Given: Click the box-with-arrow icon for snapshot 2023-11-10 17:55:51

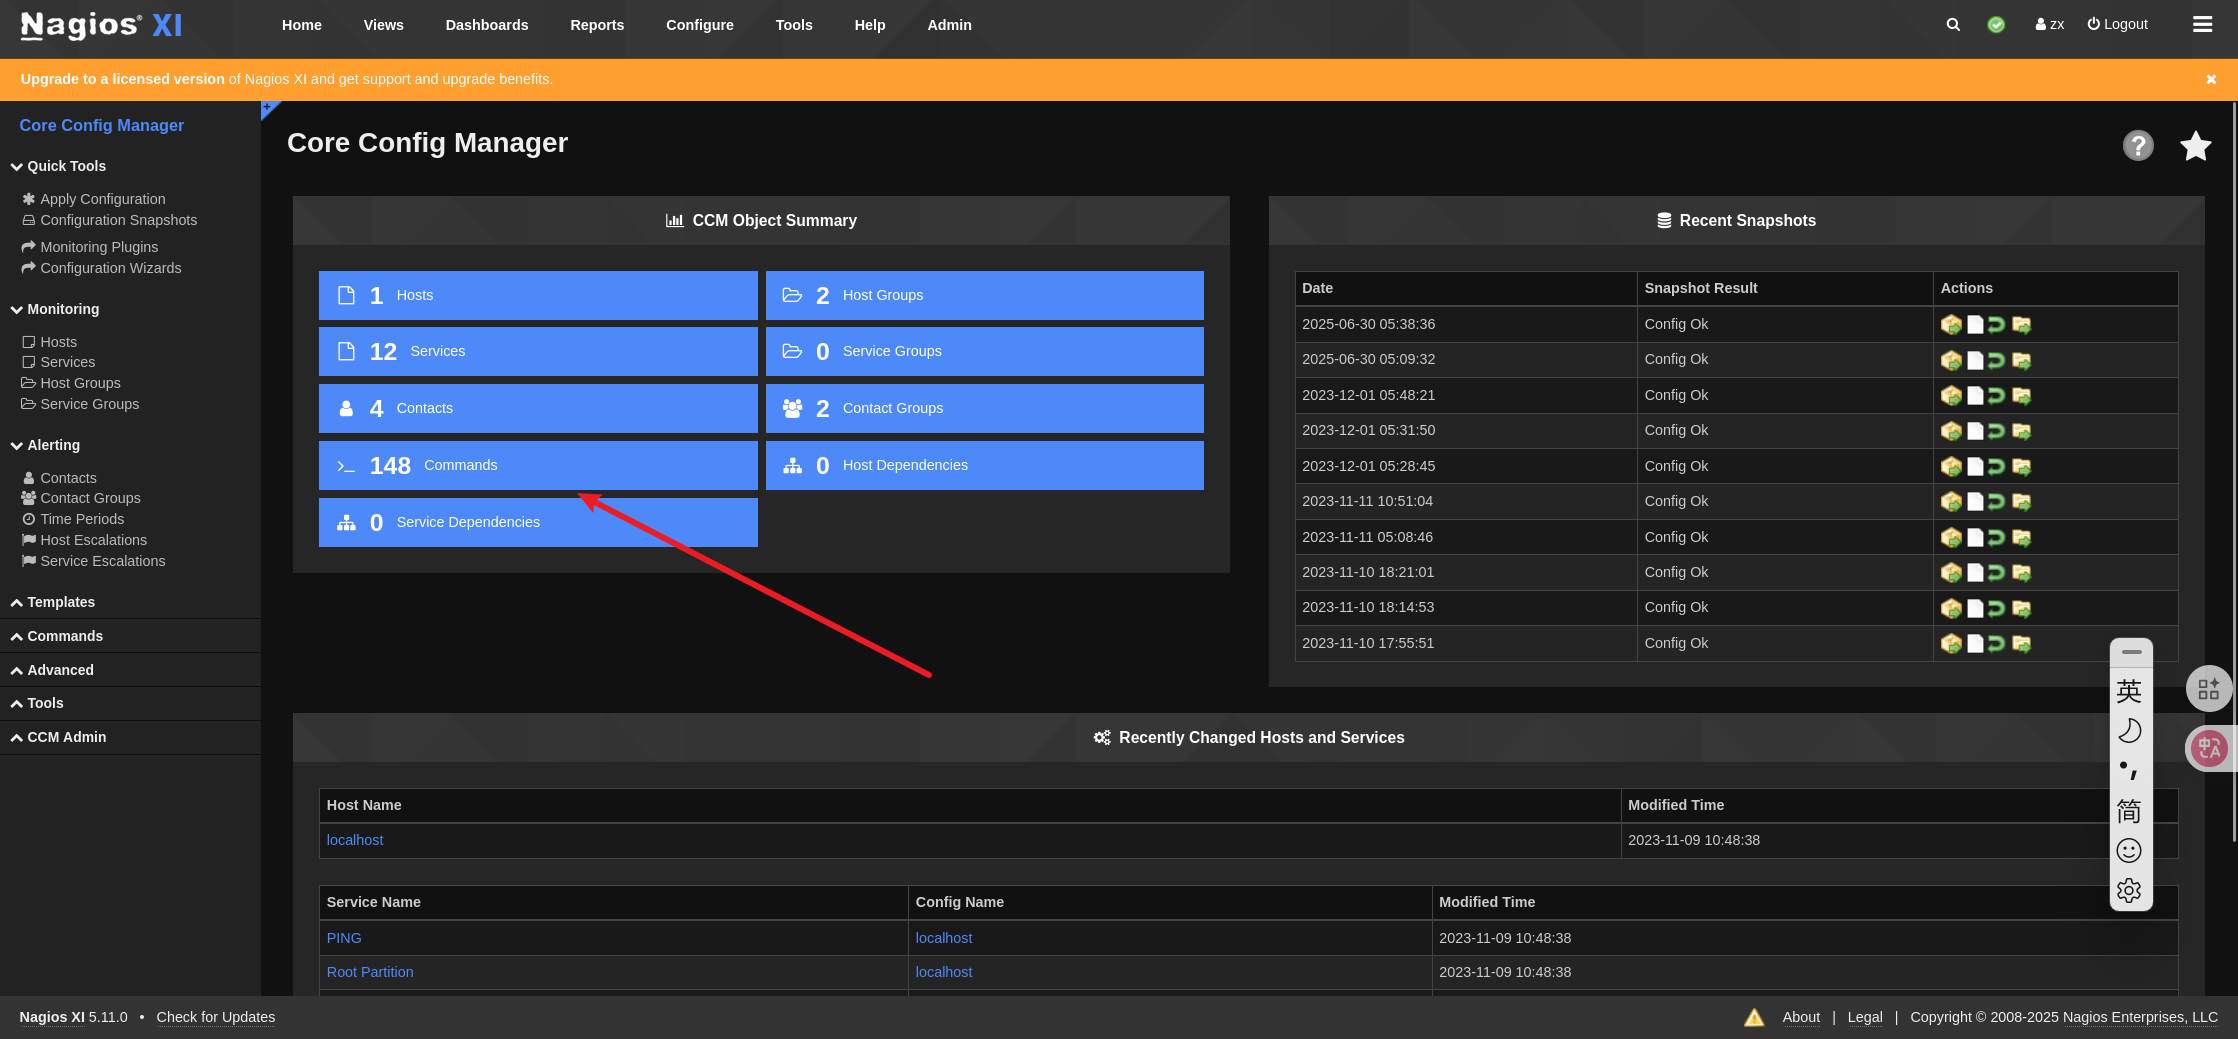Looking at the screenshot, I should click(x=1951, y=644).
